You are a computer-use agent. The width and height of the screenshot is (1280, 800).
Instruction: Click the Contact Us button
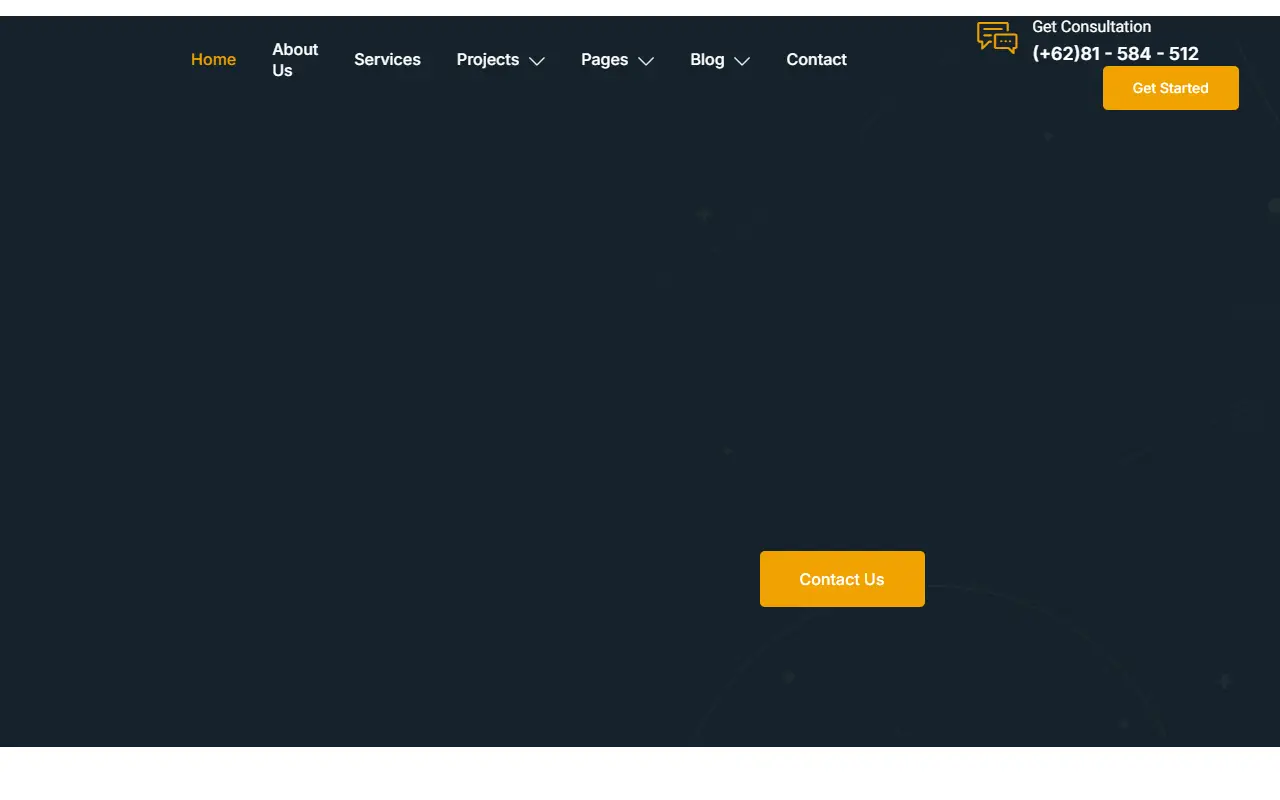pos(842,579)
